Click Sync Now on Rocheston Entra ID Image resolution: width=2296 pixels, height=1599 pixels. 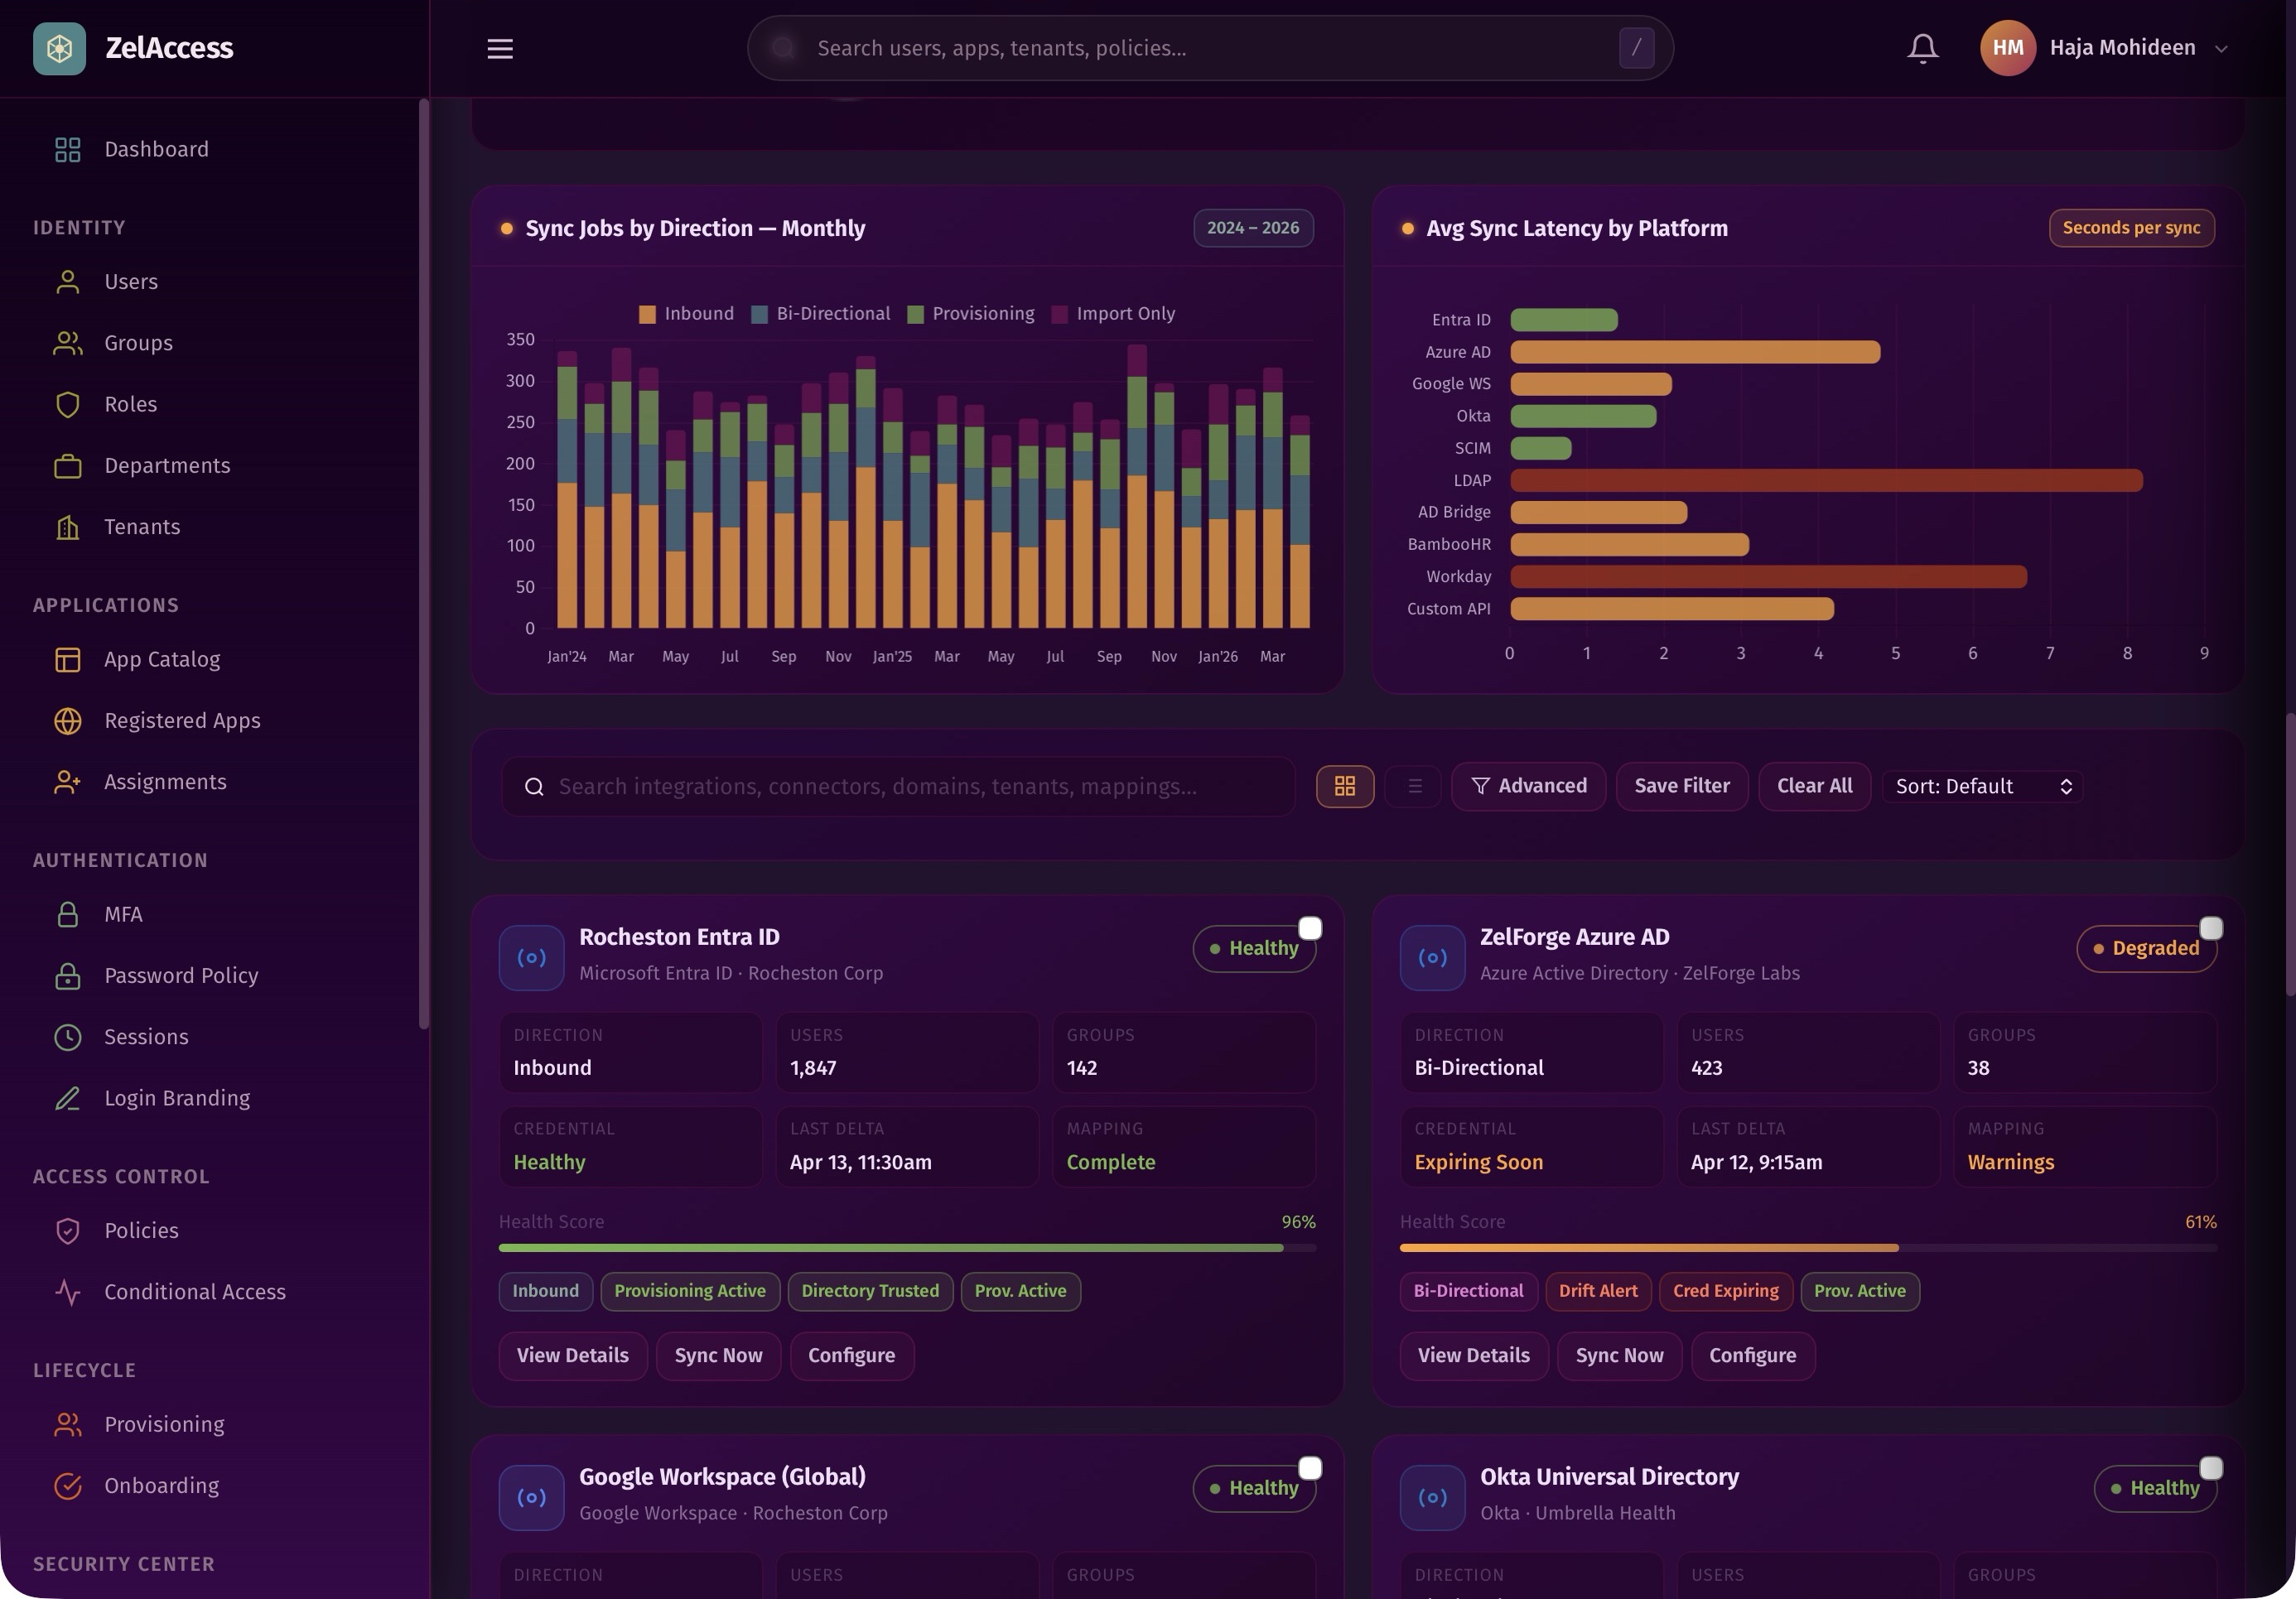717,1356
